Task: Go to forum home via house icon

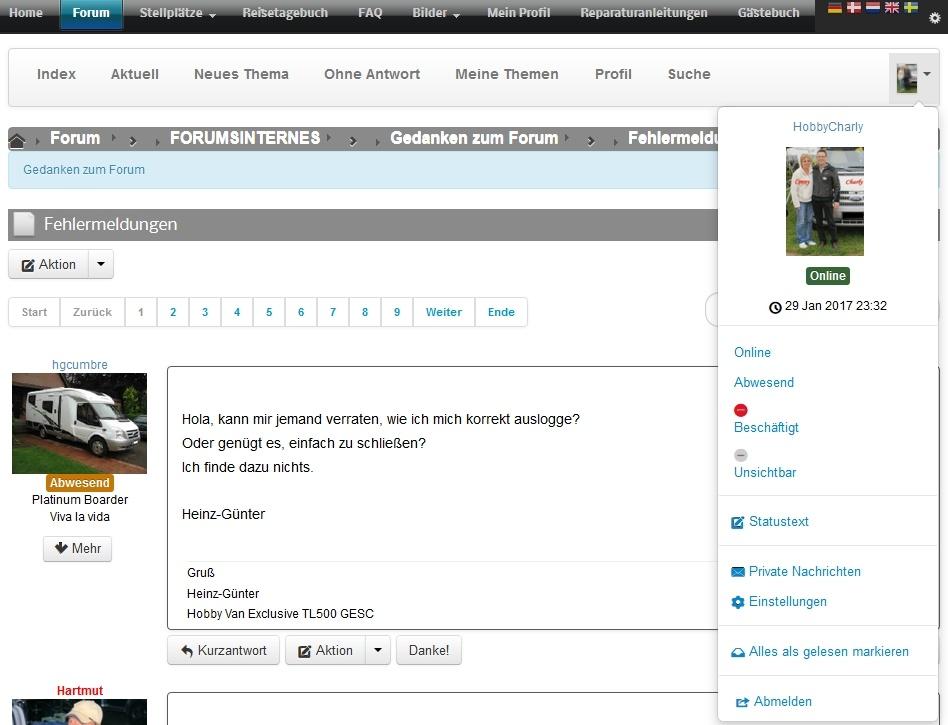Action: pyautogui.click(x=17, y=139)
